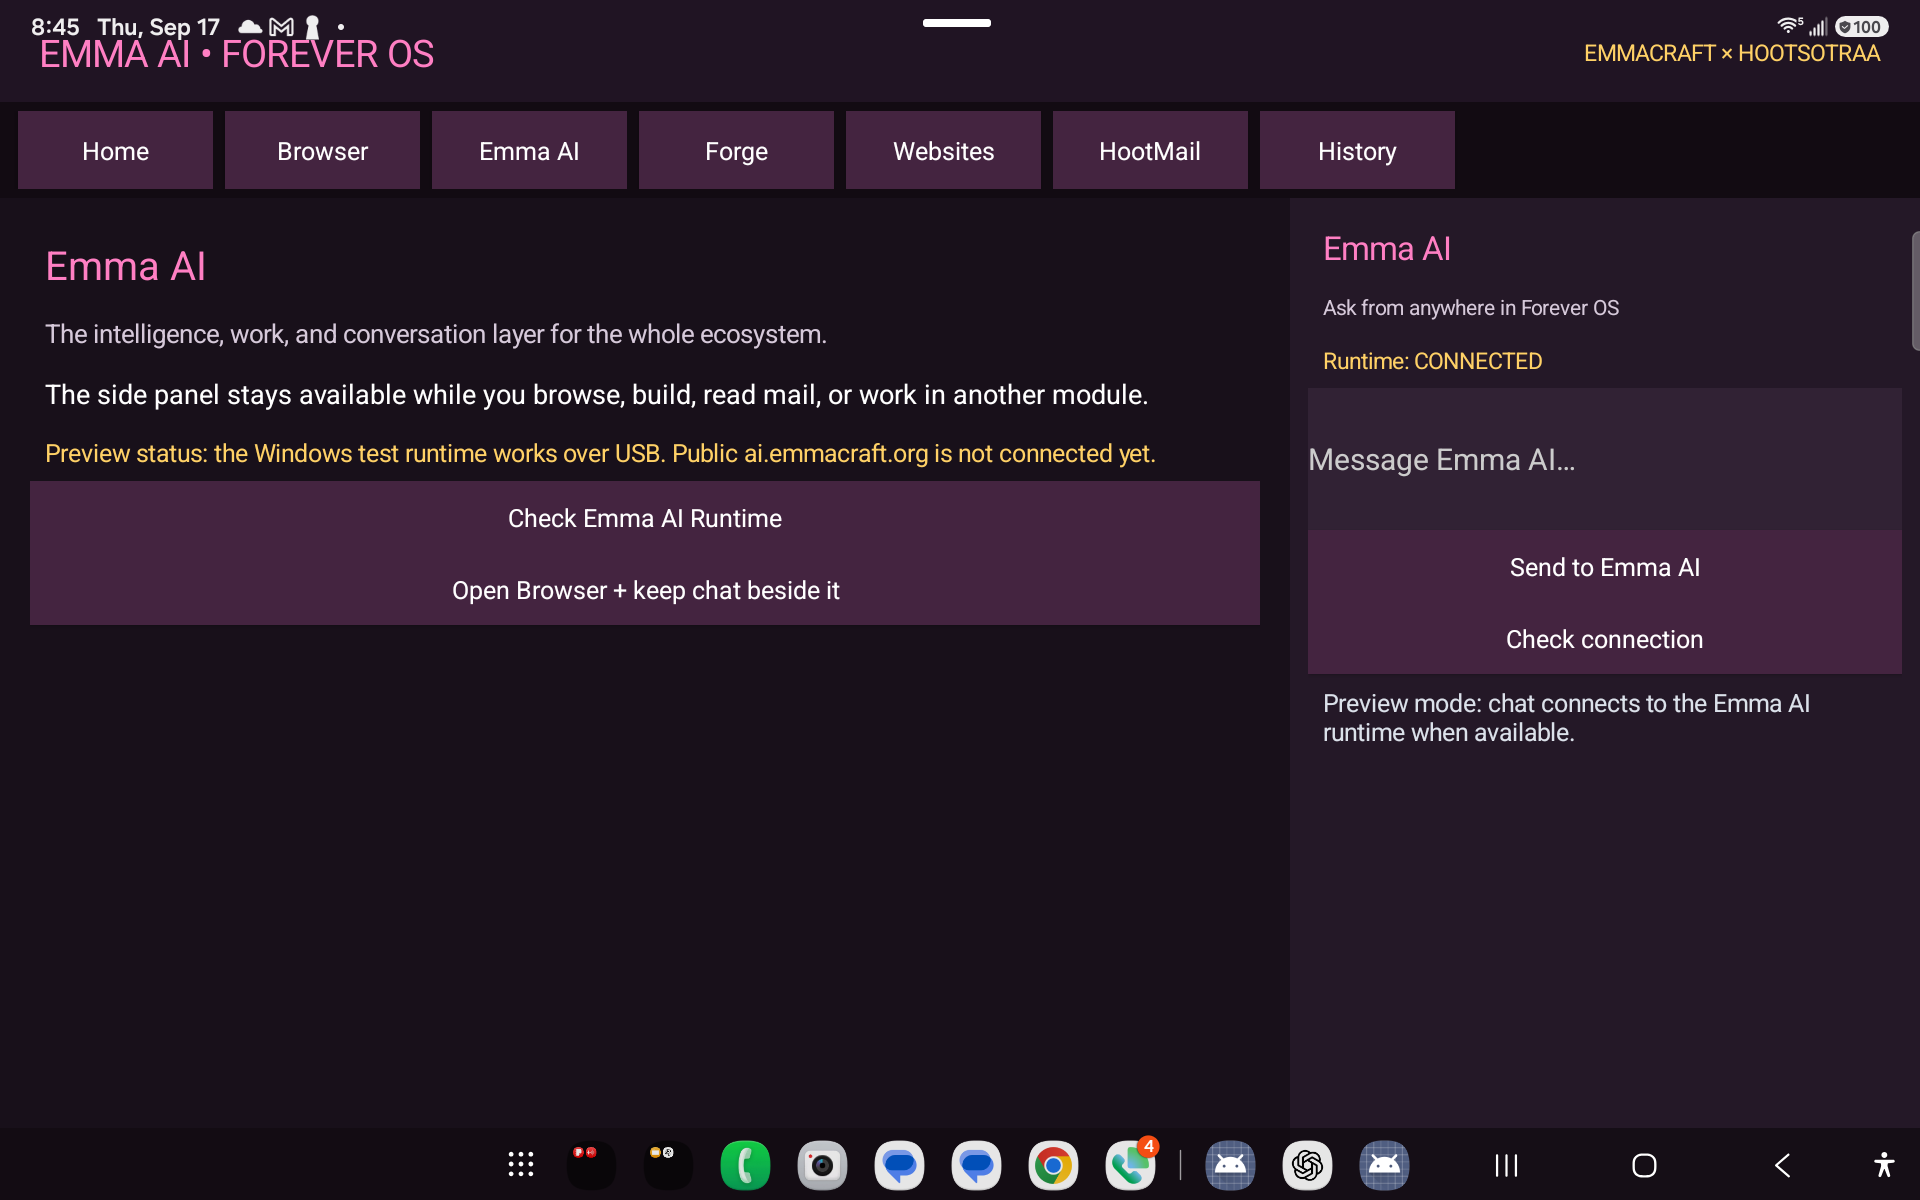View the History tab
Viewport: 1920px width, 1200px height.
coord(1357,150)
